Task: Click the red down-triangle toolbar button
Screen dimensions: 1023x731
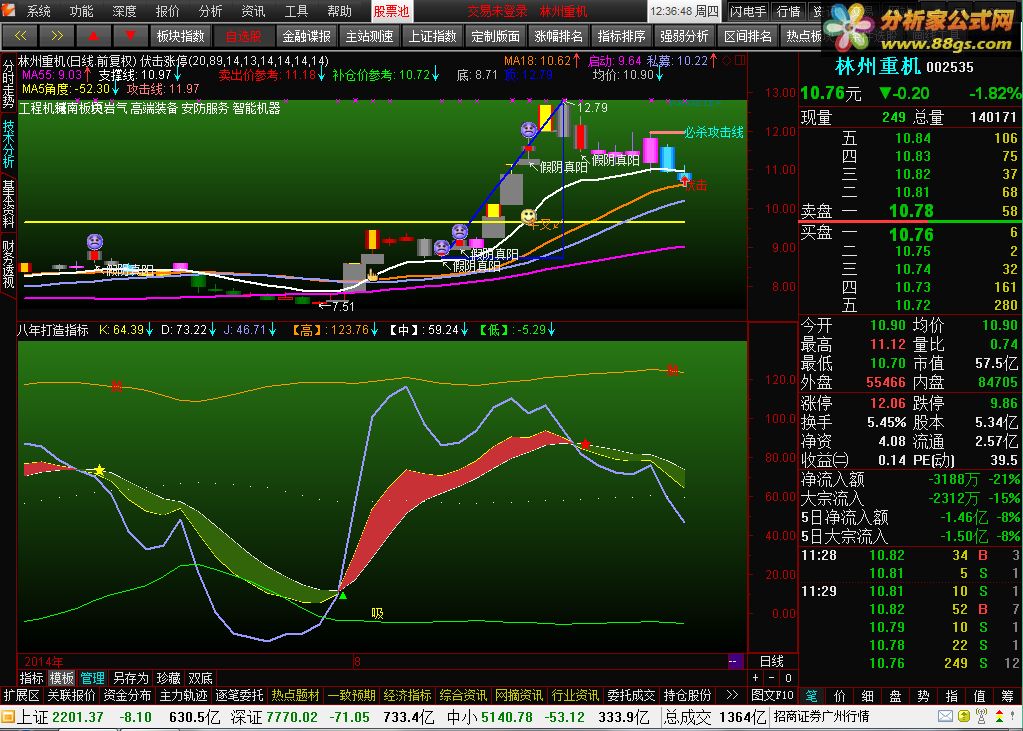Action: click(130, 36)
